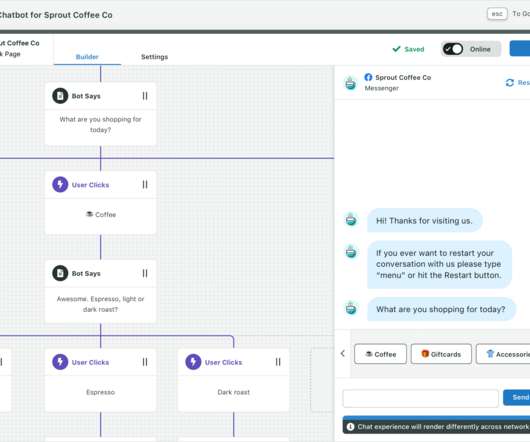Click Sprout Coffee Co avatar in chat header

(351, 83)
